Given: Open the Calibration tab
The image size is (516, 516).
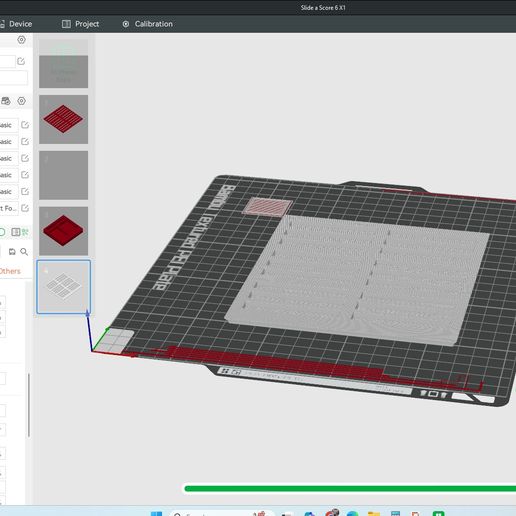Looking at the screenshot, I should pyautogui.click(x=147, y=24).
